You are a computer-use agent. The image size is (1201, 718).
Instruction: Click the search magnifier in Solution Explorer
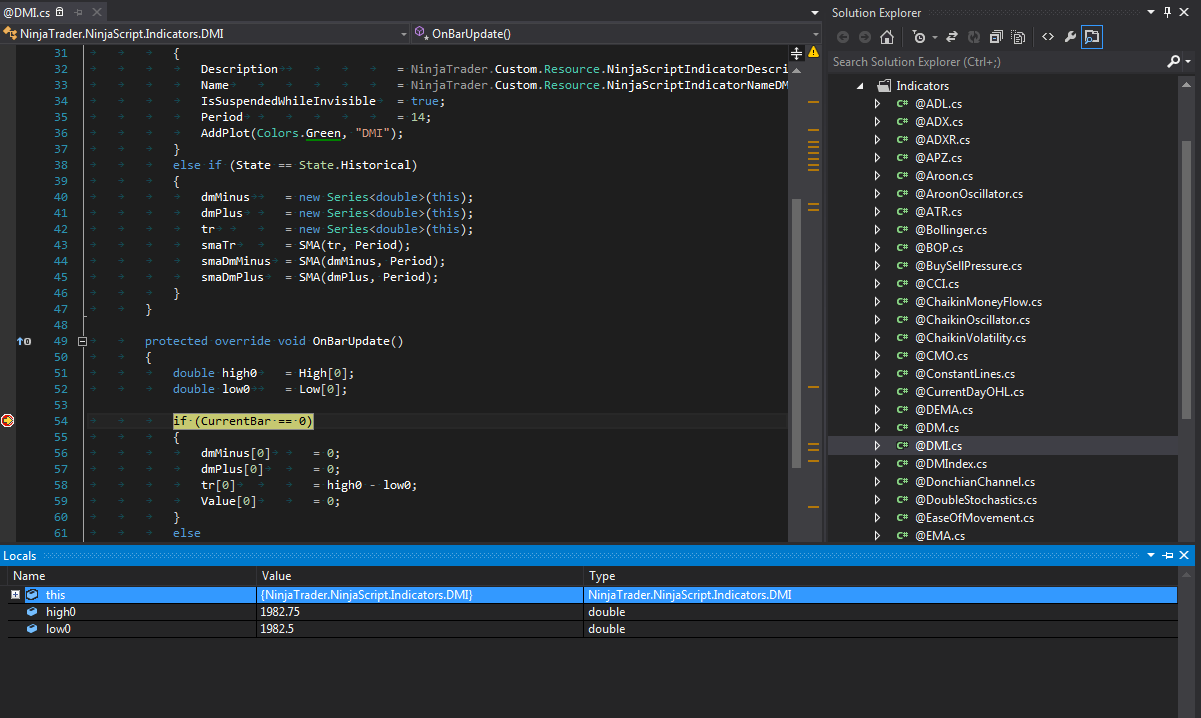pyautogui.click(x=1175, y=61)
